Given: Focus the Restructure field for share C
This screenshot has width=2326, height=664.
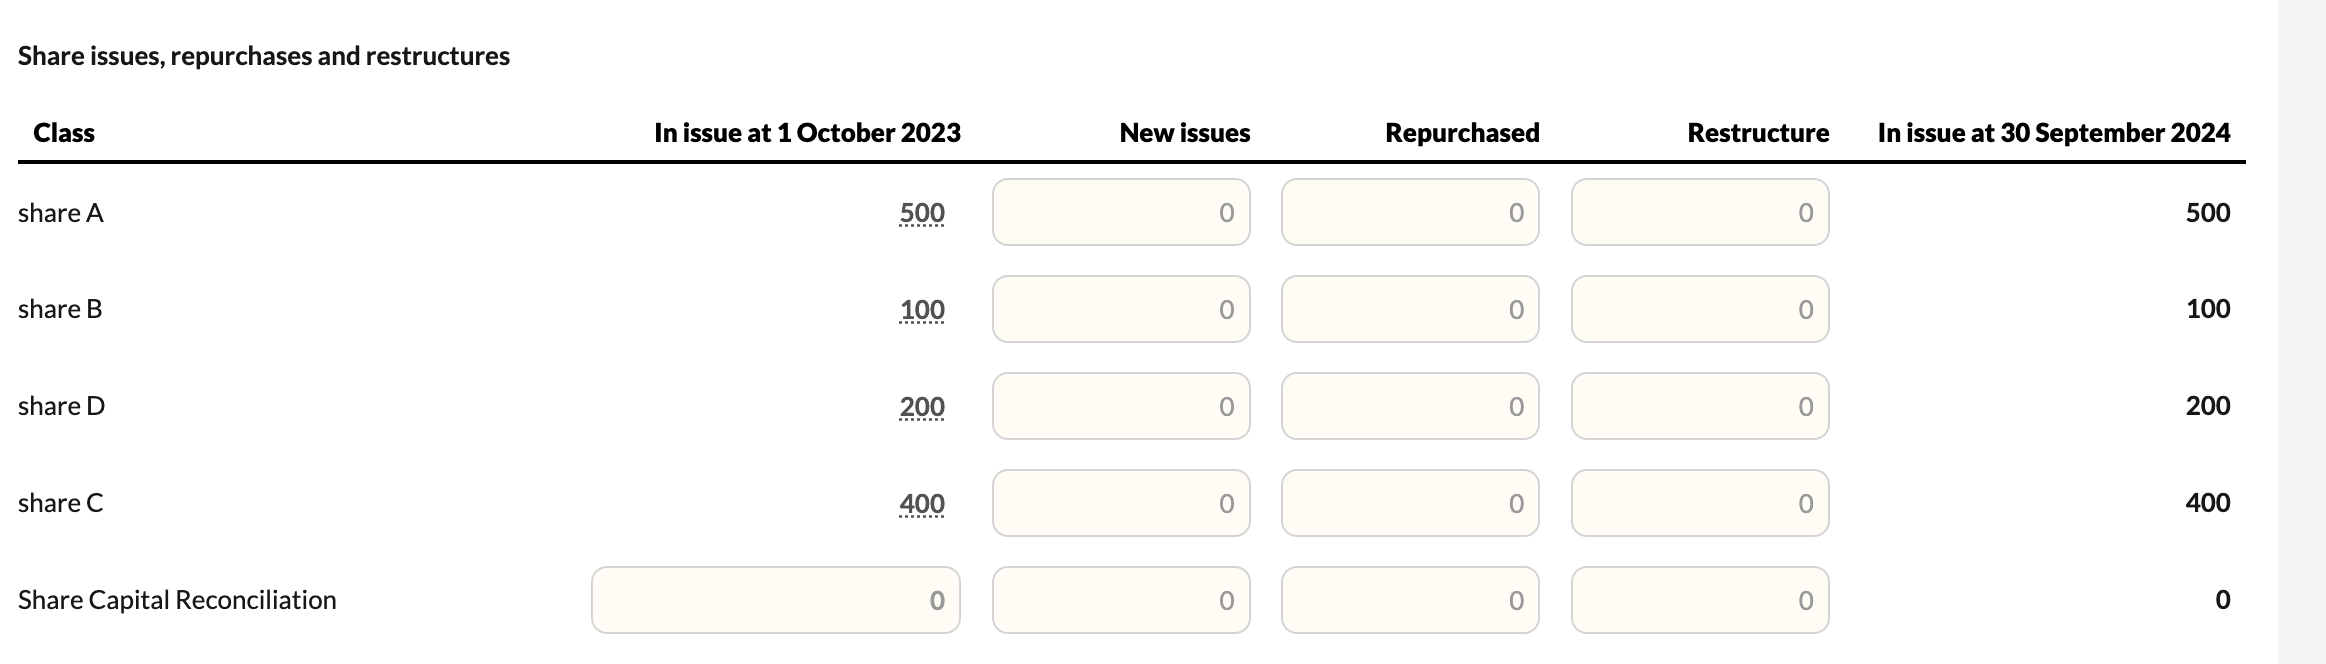Looking at the screenshot, I should [x=1700, y=503].
